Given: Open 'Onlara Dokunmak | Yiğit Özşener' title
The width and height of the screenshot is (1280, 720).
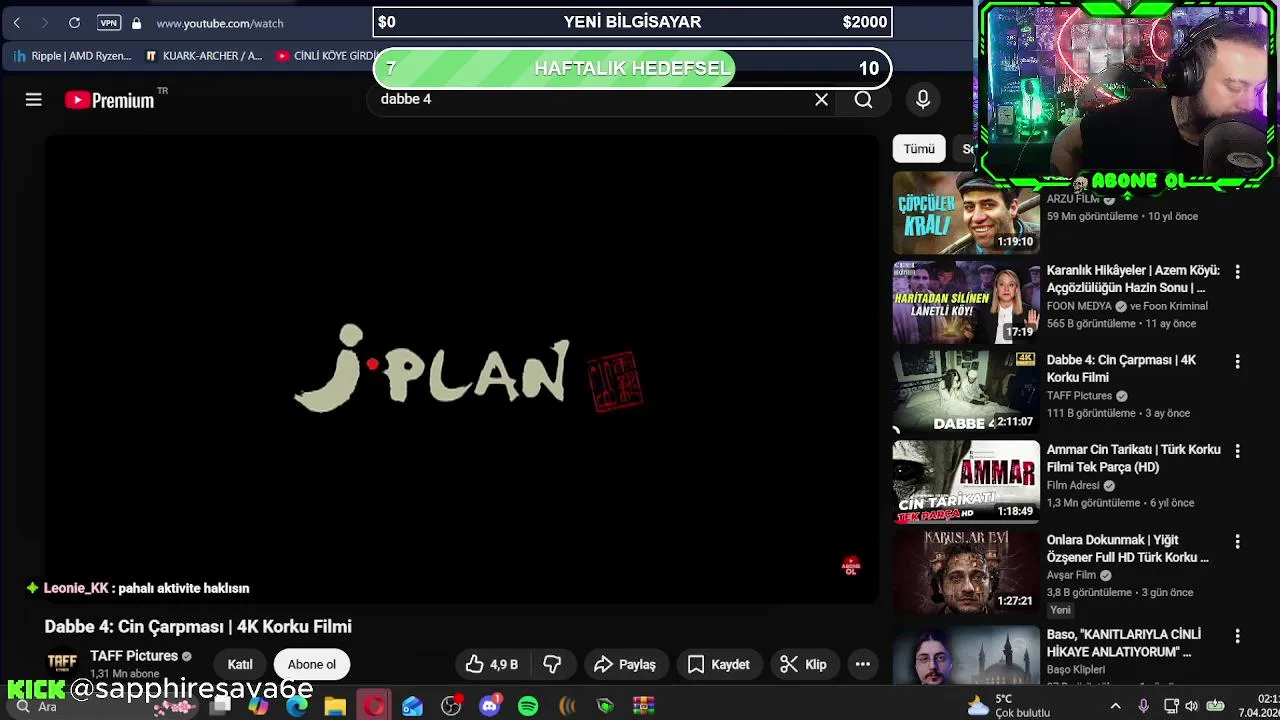Looking at the screenshot, I should point(1128,548).
